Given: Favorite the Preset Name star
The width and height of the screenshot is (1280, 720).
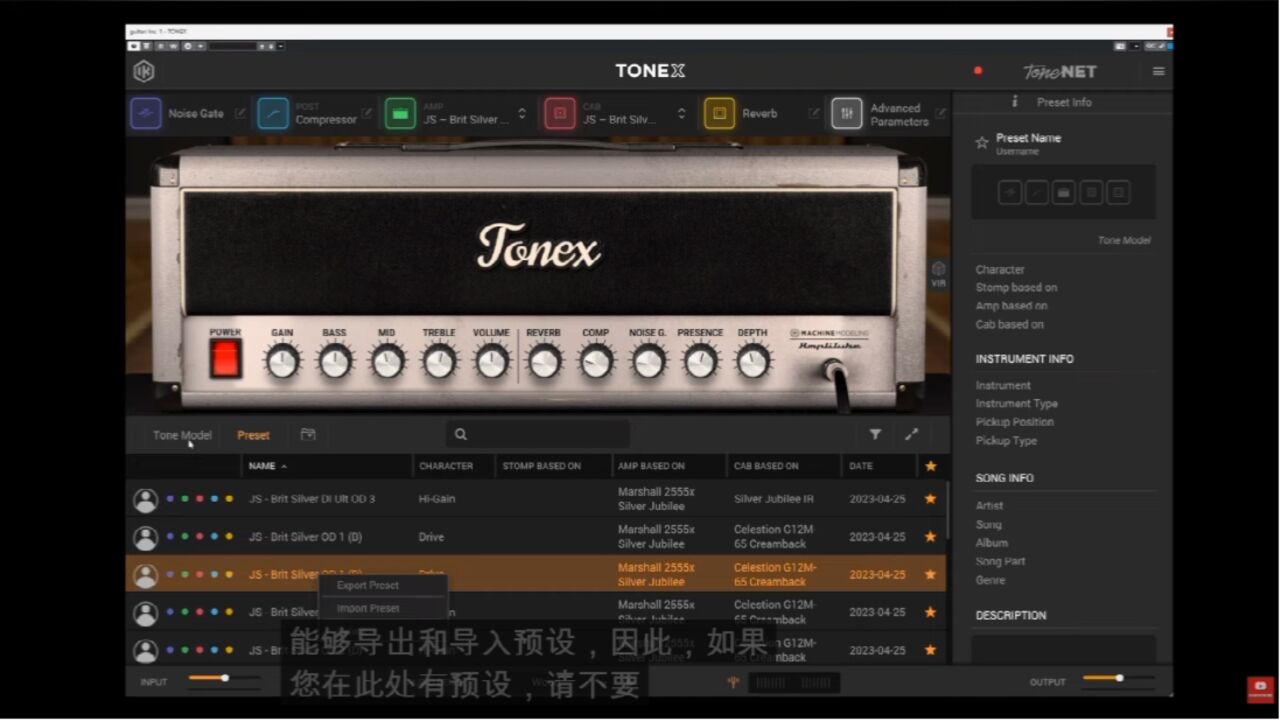Looking at the screenshot, I should (982, 143).
